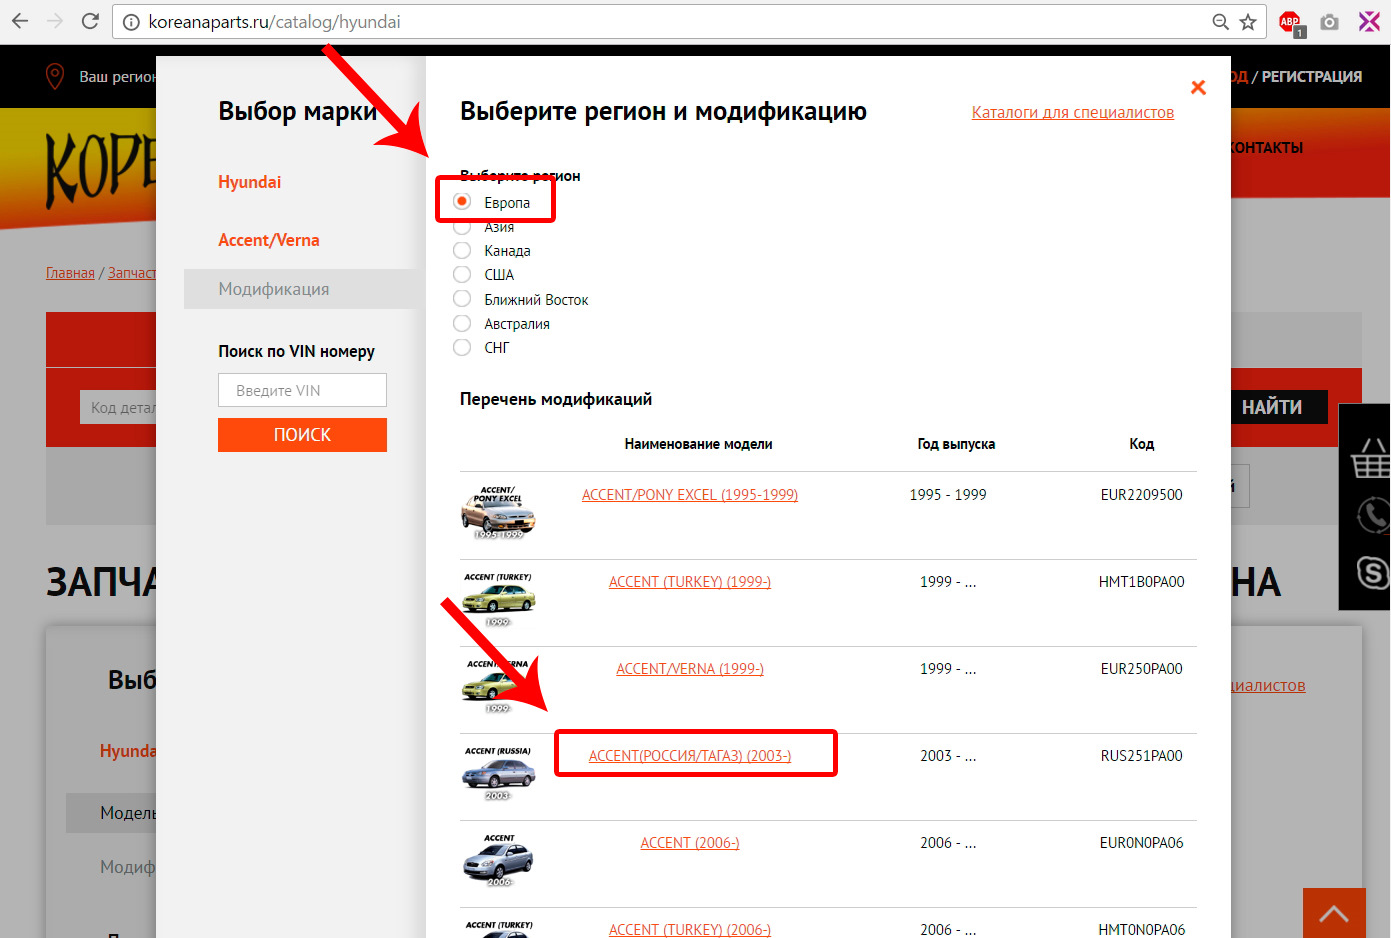
Task: Bookmark this page with the star icon
Action: (x=1248, y=22)
